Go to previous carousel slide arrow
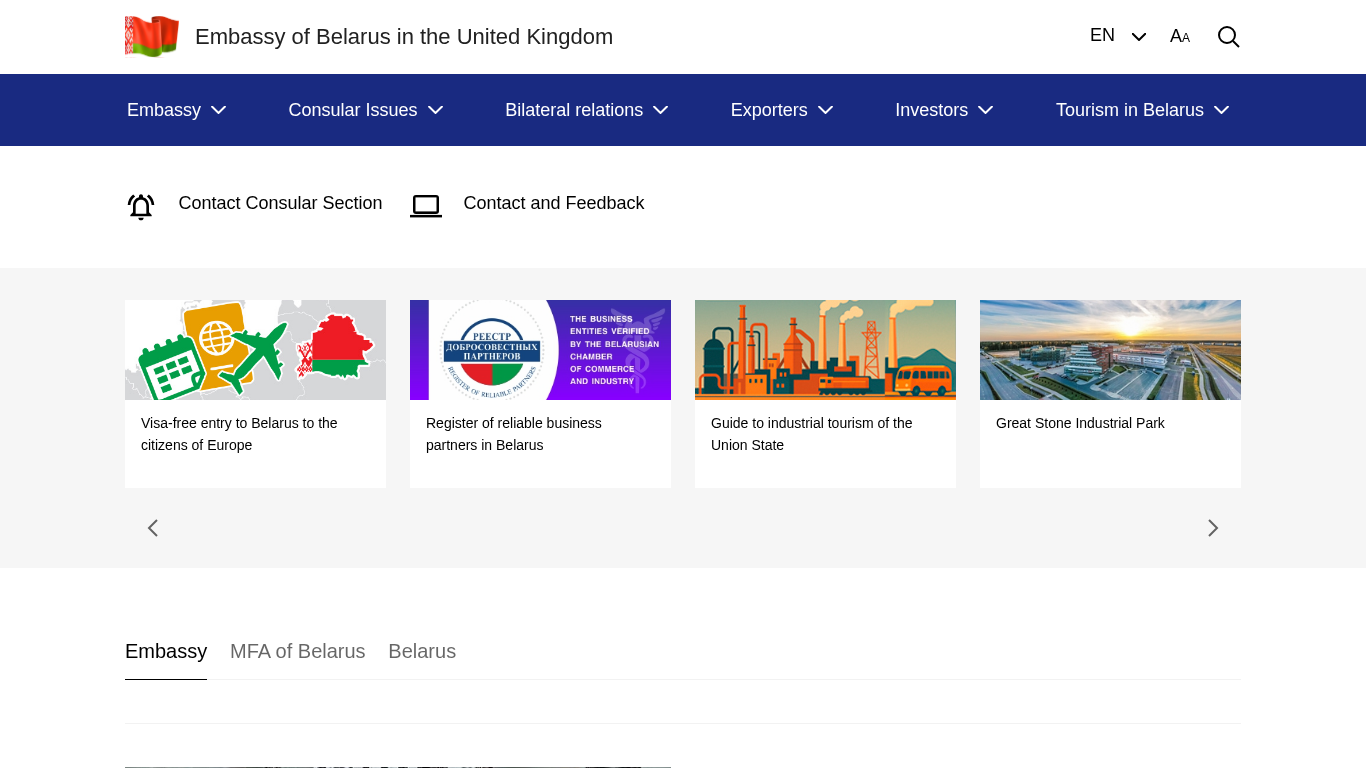 coord(153,528)
